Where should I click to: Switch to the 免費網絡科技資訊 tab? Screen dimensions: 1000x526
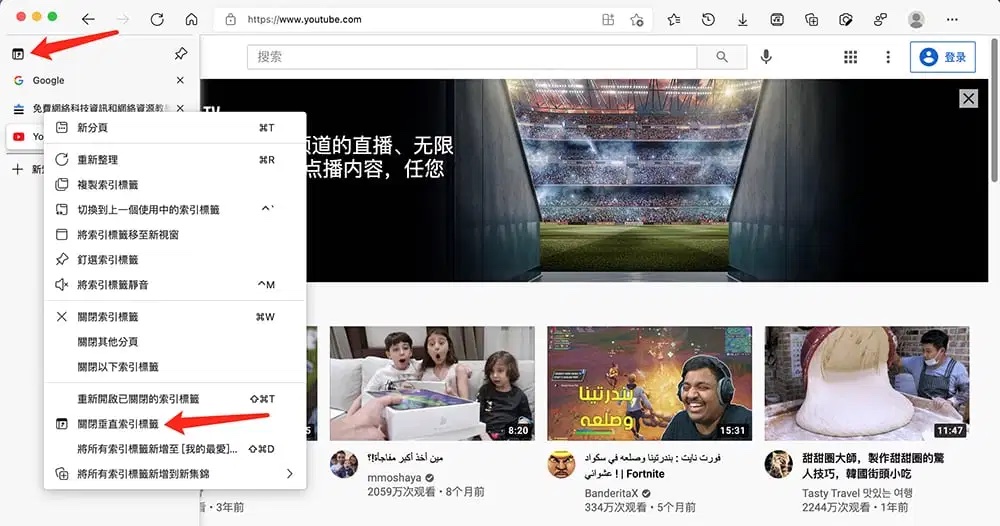coord(89,108)
